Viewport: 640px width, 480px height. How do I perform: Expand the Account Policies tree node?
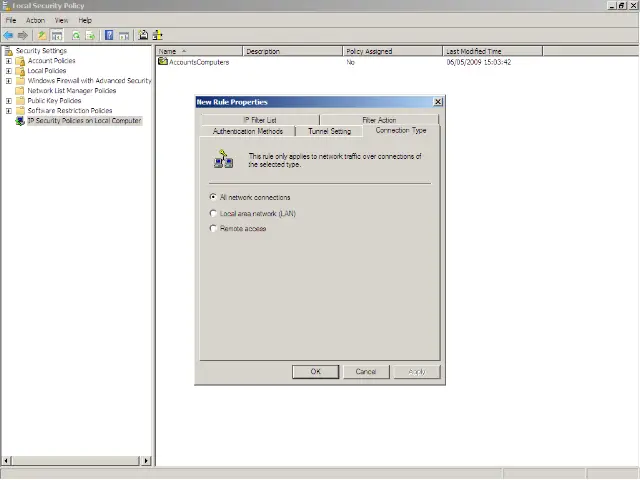pos(9,61)
